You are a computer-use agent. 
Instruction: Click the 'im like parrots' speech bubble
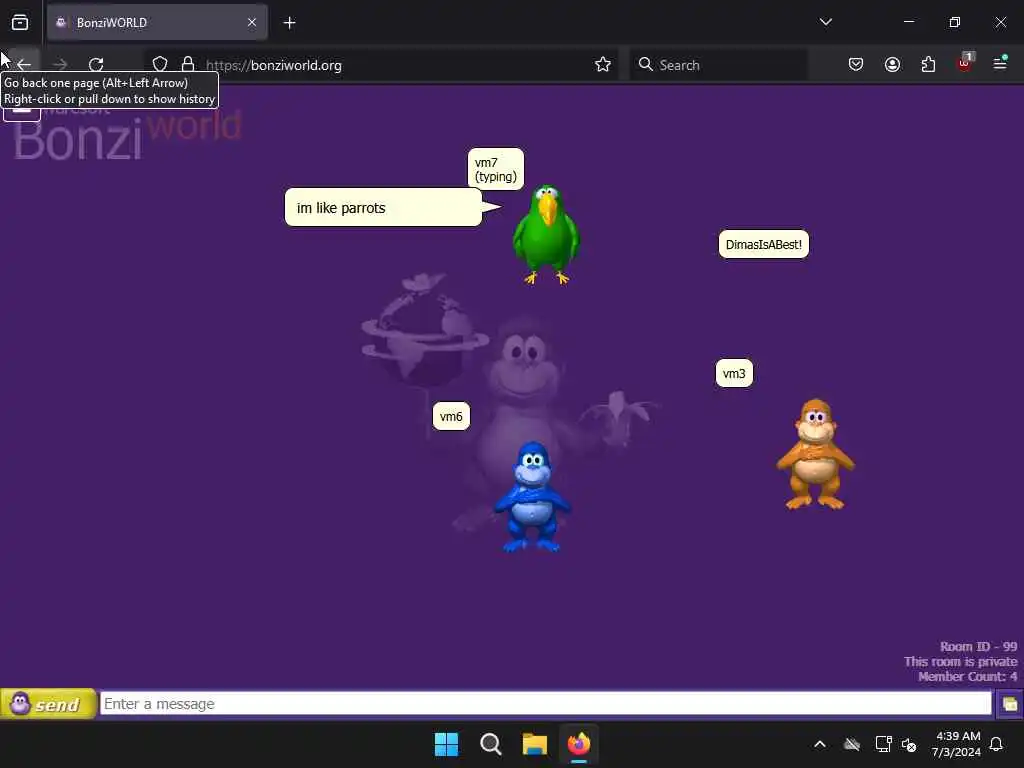click(383, 208)
